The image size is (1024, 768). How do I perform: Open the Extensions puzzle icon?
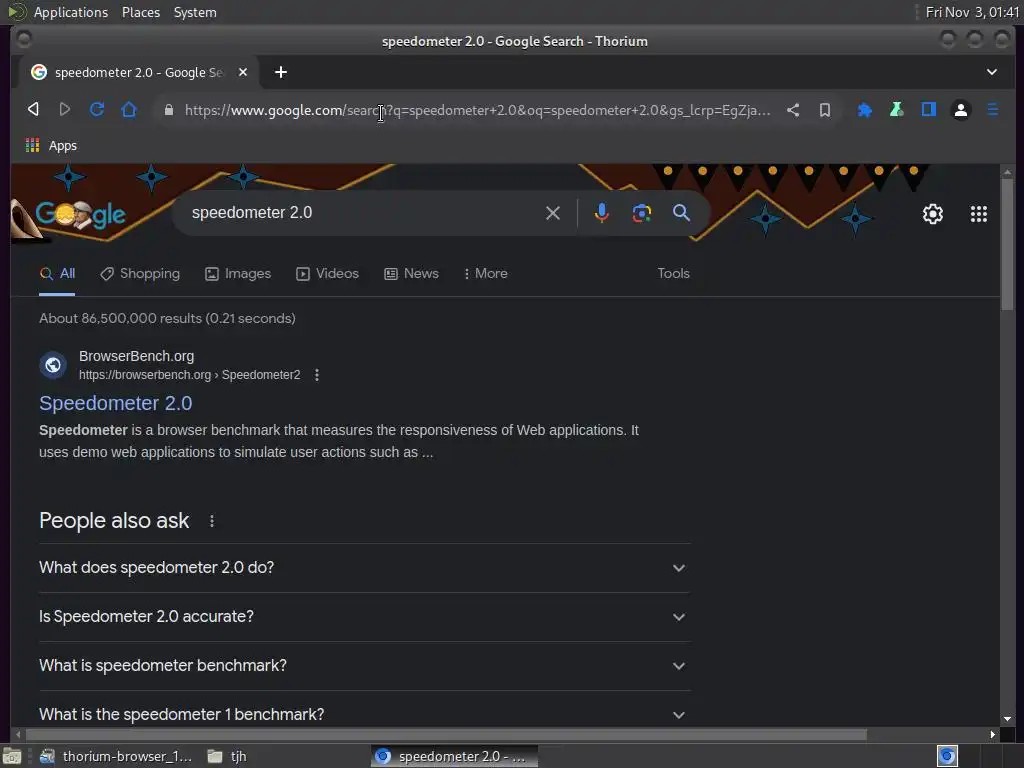pyautogui.click(x=864, y=110)
